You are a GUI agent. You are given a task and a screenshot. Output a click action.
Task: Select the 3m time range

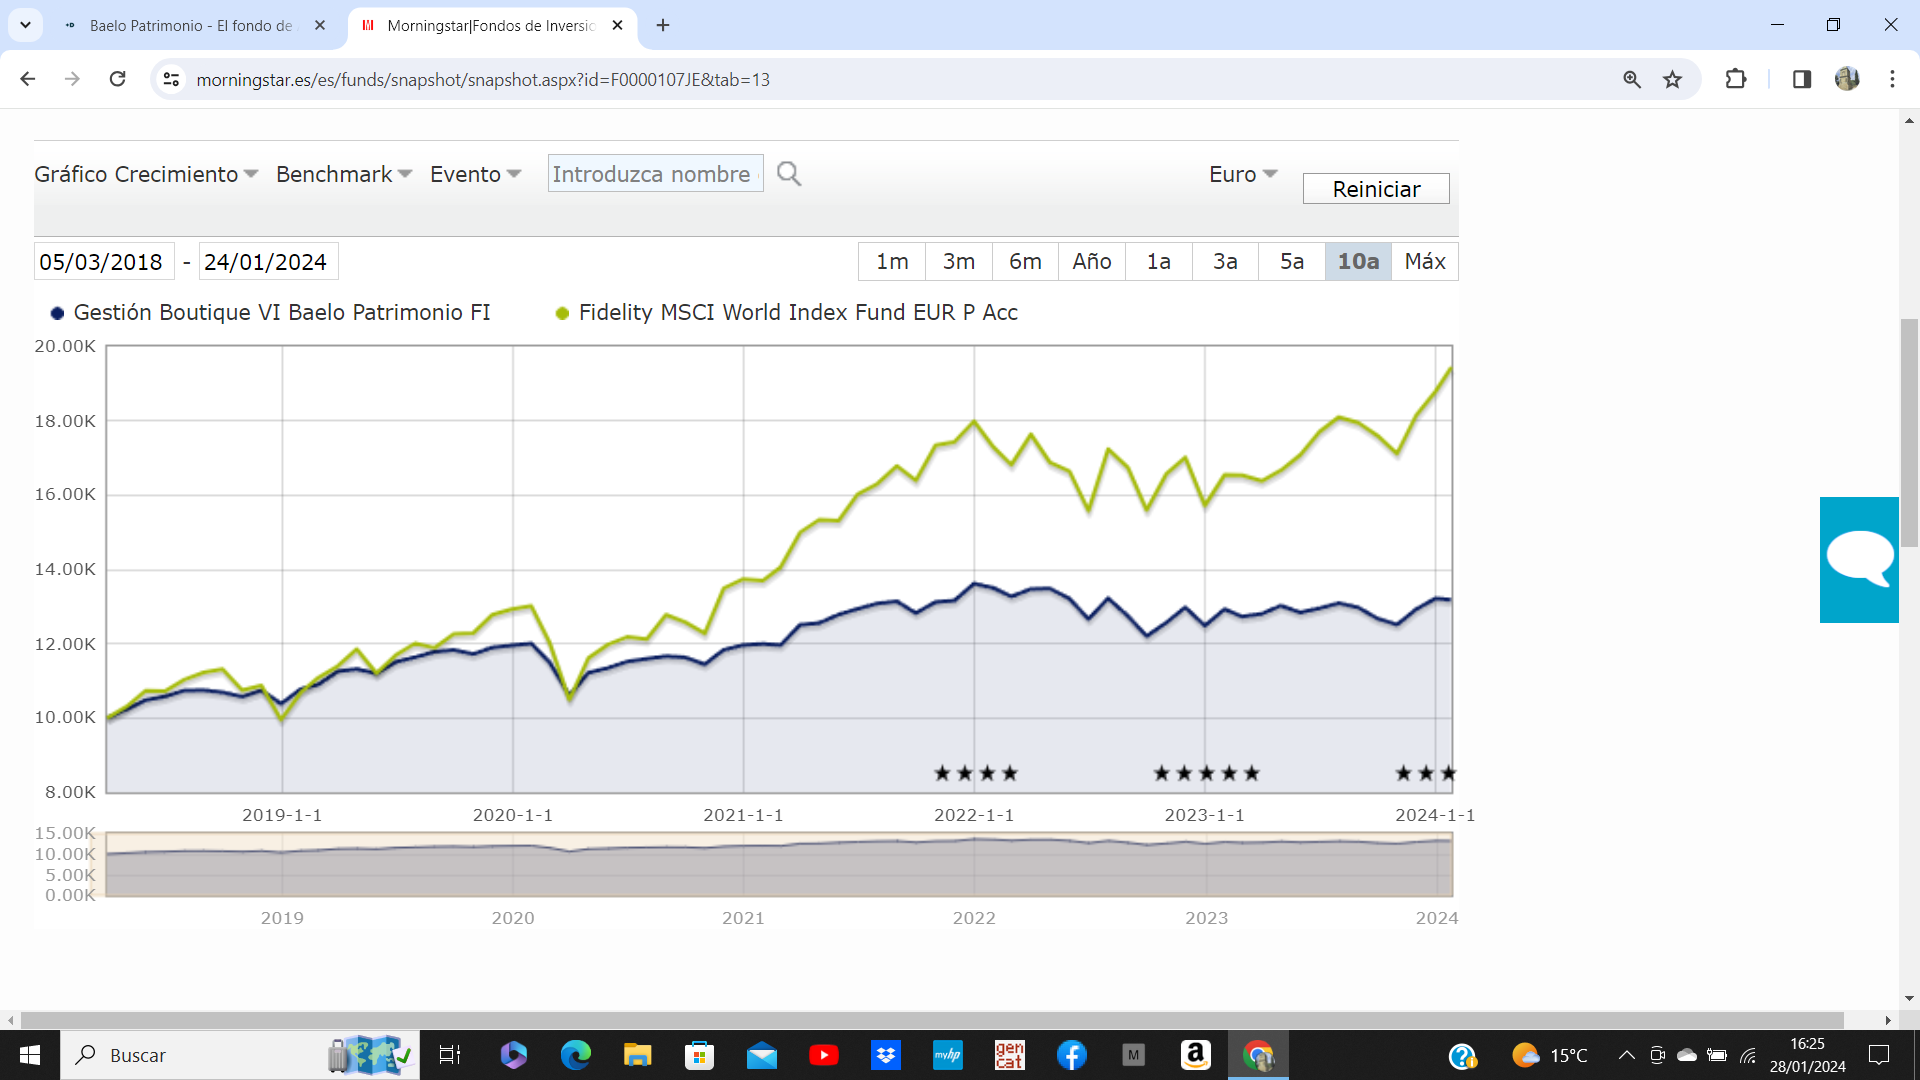[x=958, y=262]
